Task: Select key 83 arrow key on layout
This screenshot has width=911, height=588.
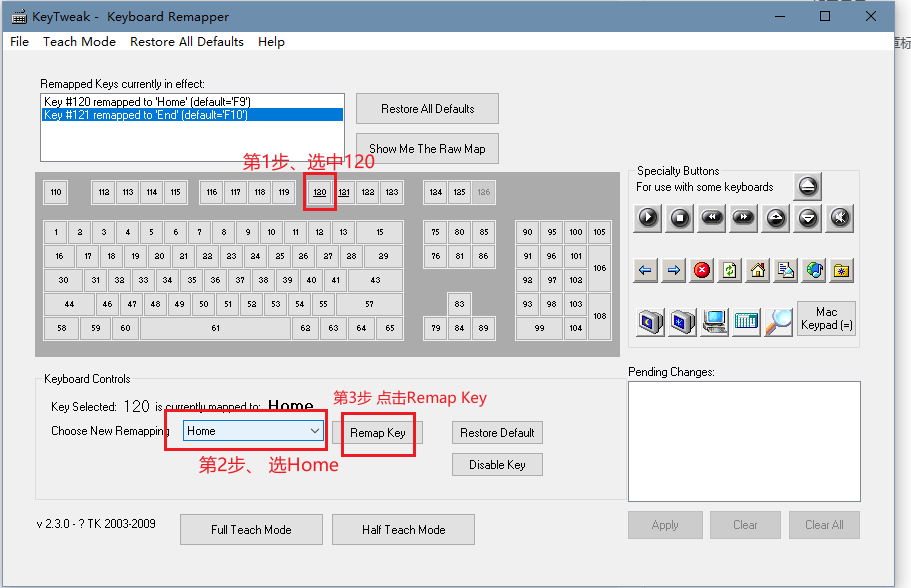Action: click(460, 304)
